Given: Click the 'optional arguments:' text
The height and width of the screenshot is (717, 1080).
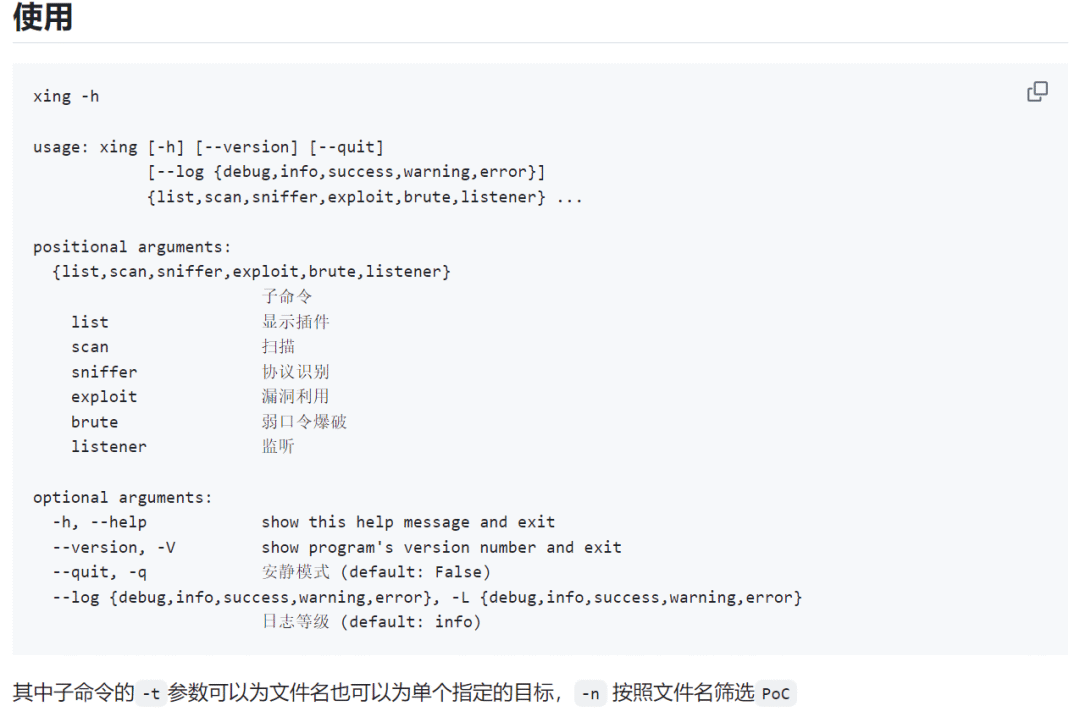Looking at the screenshot, I should click(x=123, y=497).
